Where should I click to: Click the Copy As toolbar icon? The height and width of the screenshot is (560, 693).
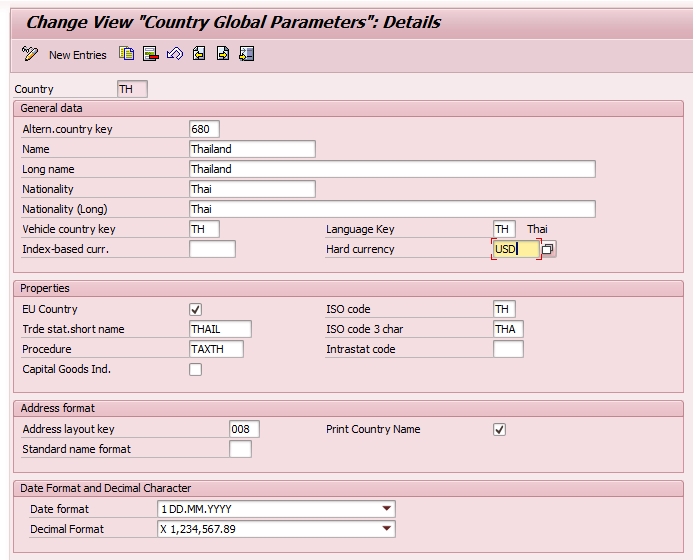point(126,53)
